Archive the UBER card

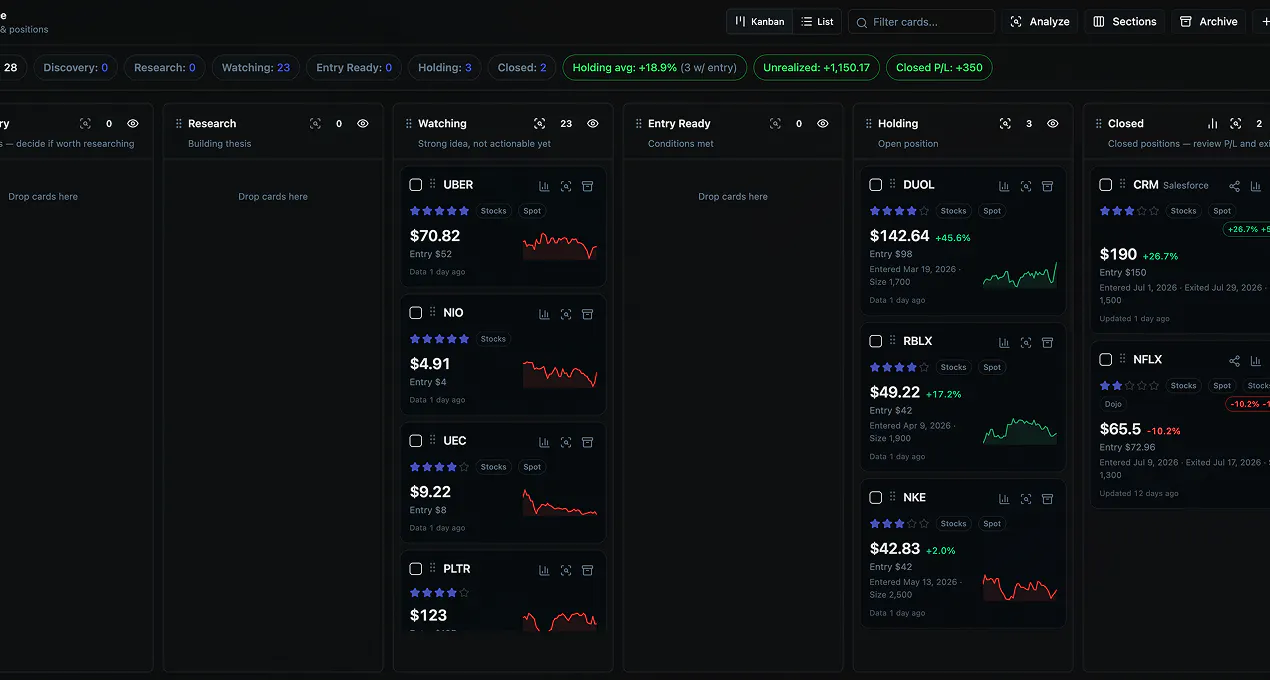click(x=588, y=186)
